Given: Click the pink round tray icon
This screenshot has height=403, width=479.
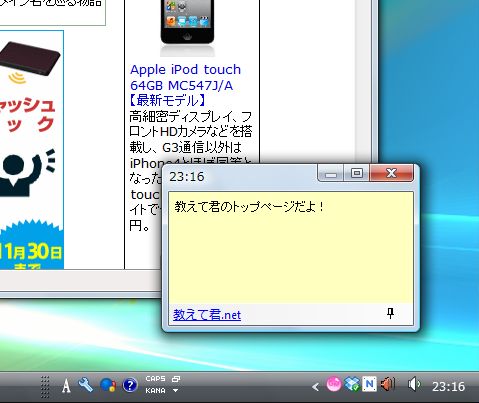Looking at the screenshot, I should 334,384.
